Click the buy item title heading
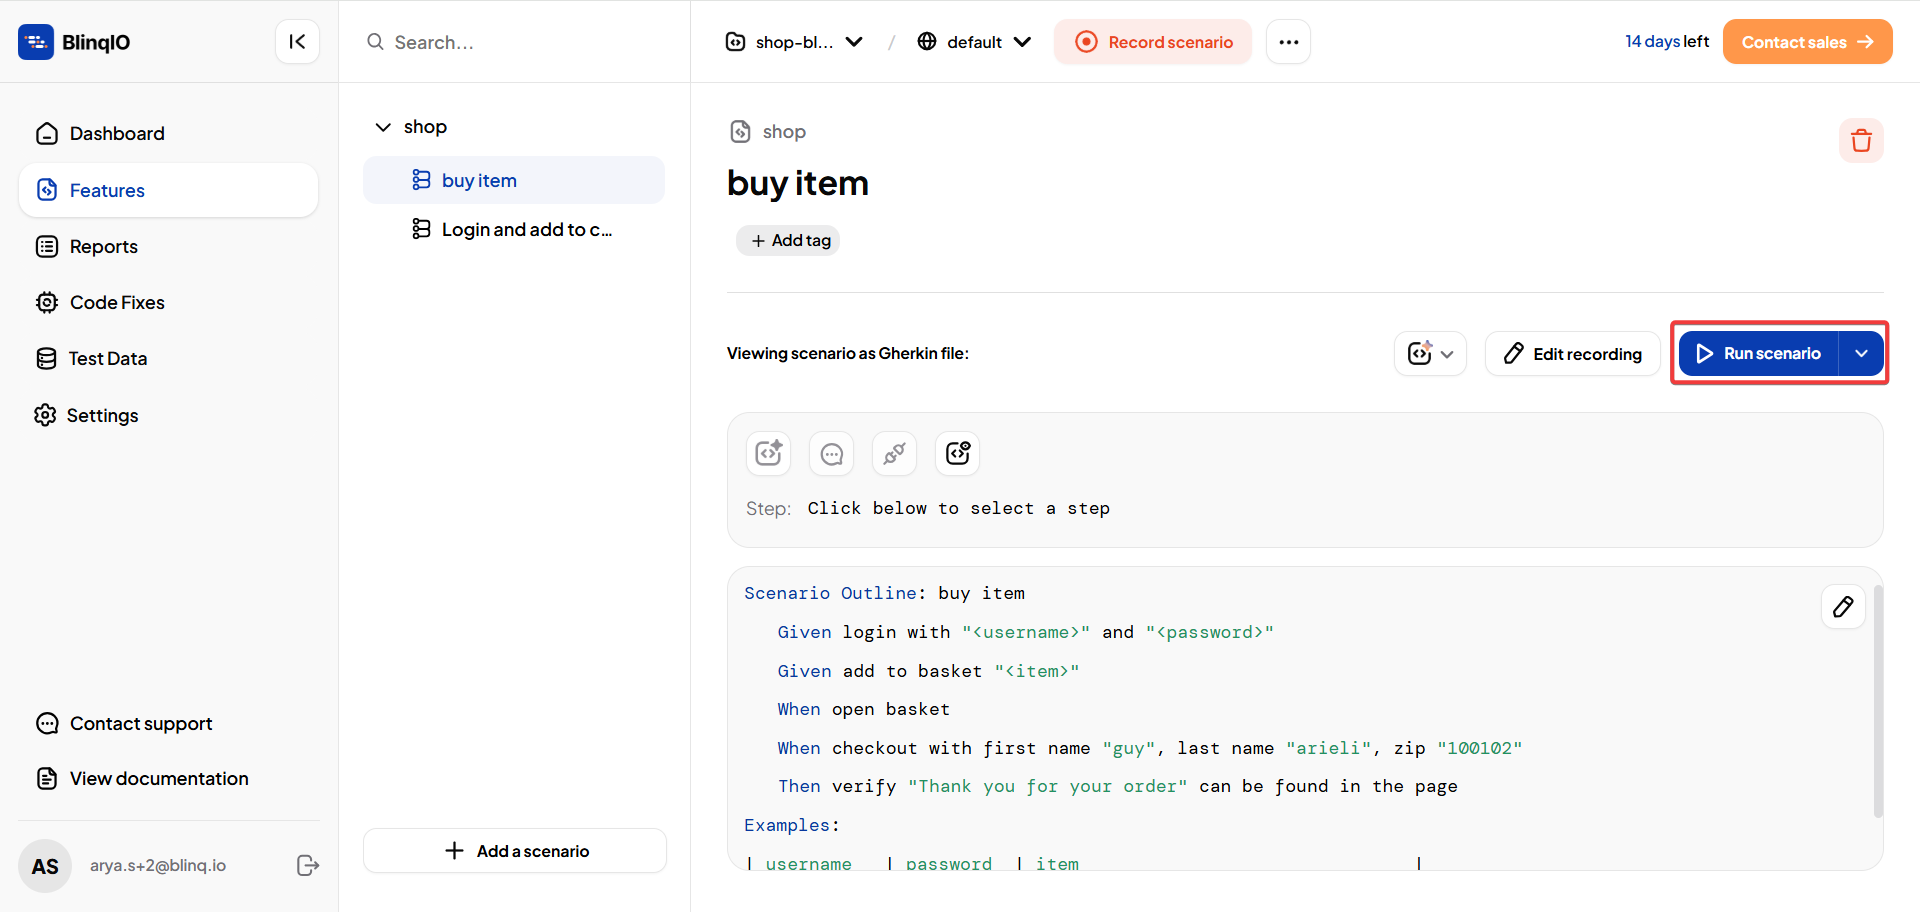 point(798,184)
